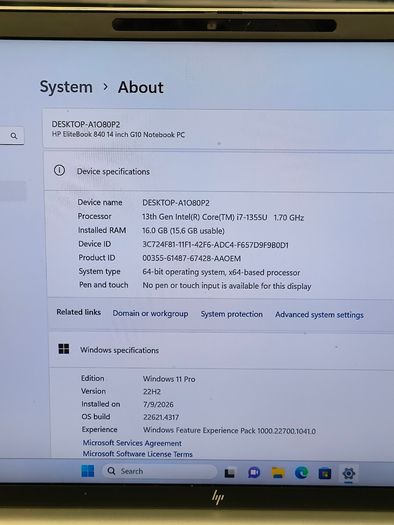The height and width of the screenshot is (525, 394).
Task: Collapse the Device specifications section header
Action: (219, 171)
